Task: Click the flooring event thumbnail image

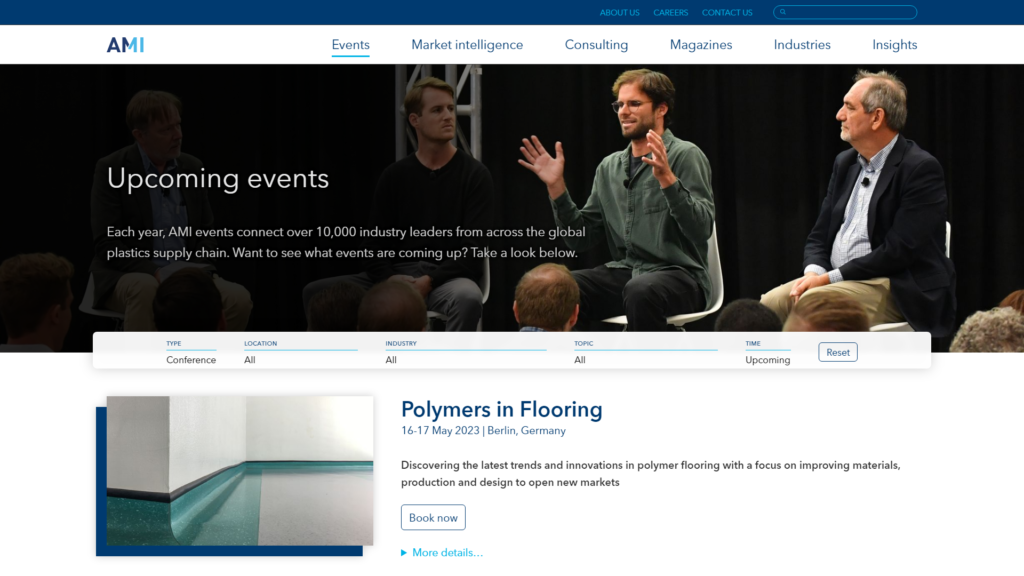Action: click(240, 470)
